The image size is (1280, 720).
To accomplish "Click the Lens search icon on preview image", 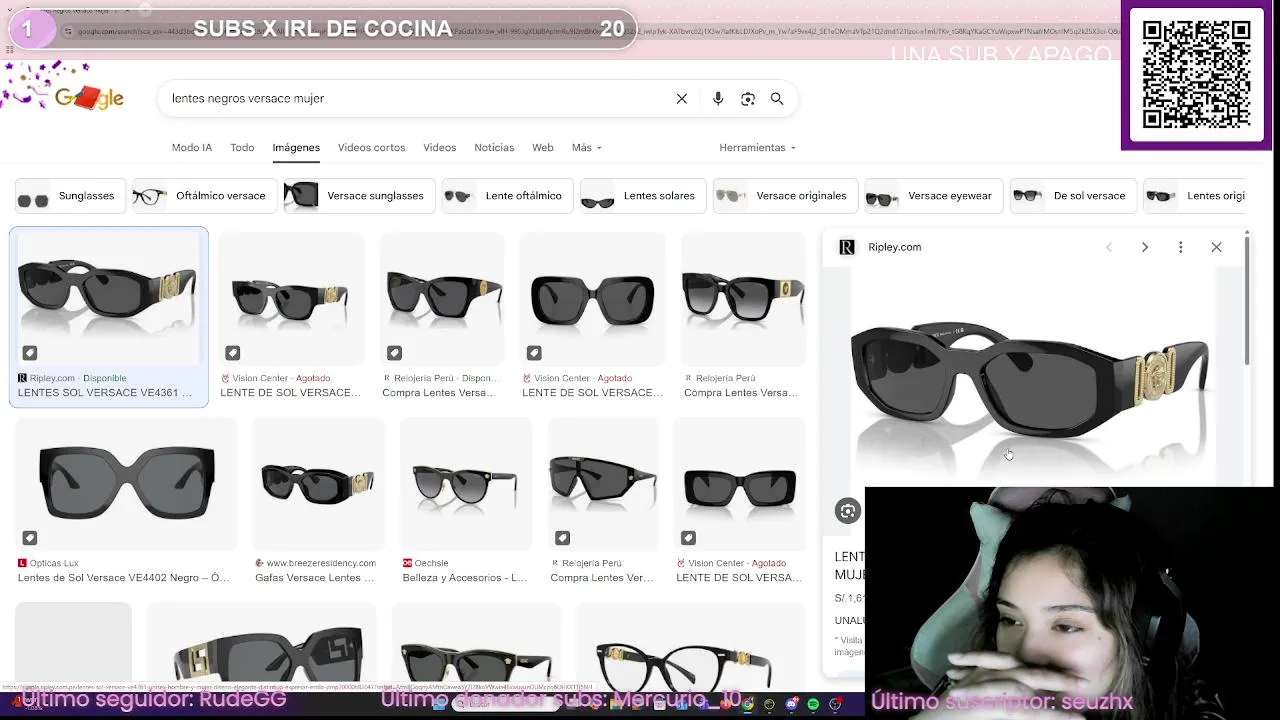I will [848, 511].
